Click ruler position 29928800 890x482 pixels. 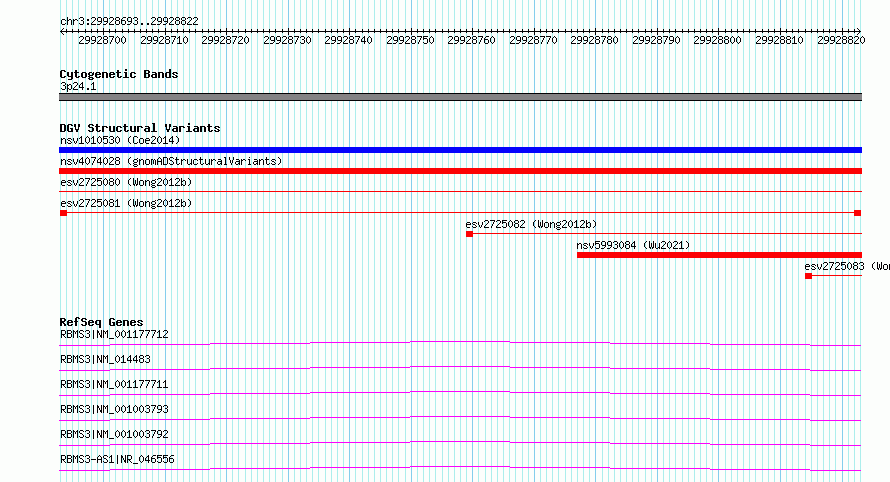tap(717, 40)
